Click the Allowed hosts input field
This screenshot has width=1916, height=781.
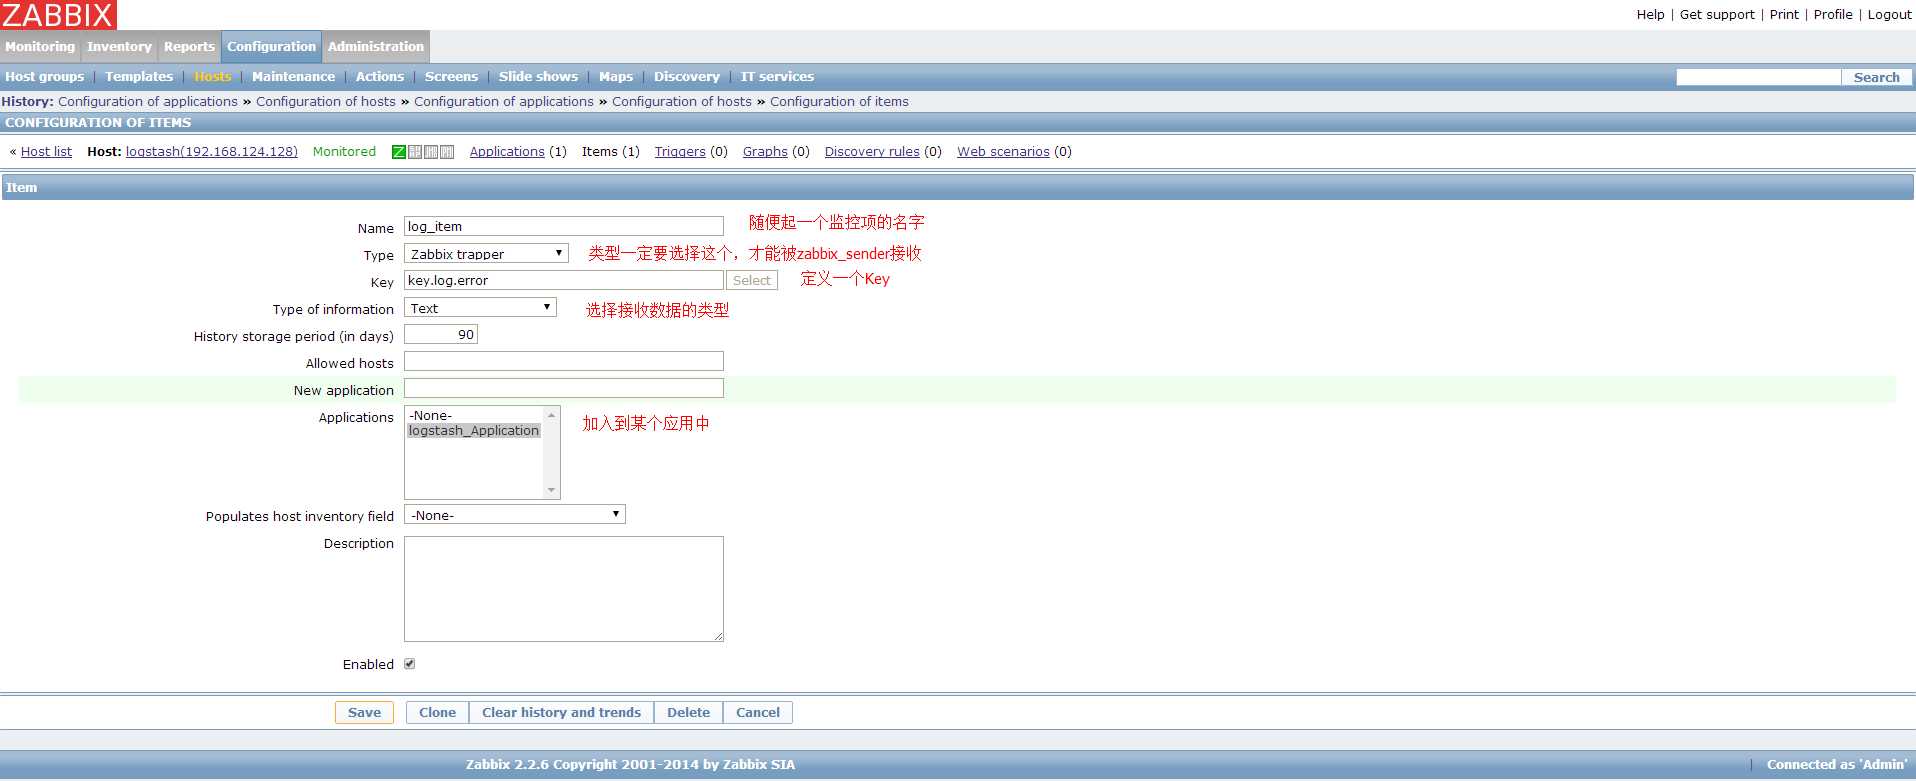coord(564,361)
